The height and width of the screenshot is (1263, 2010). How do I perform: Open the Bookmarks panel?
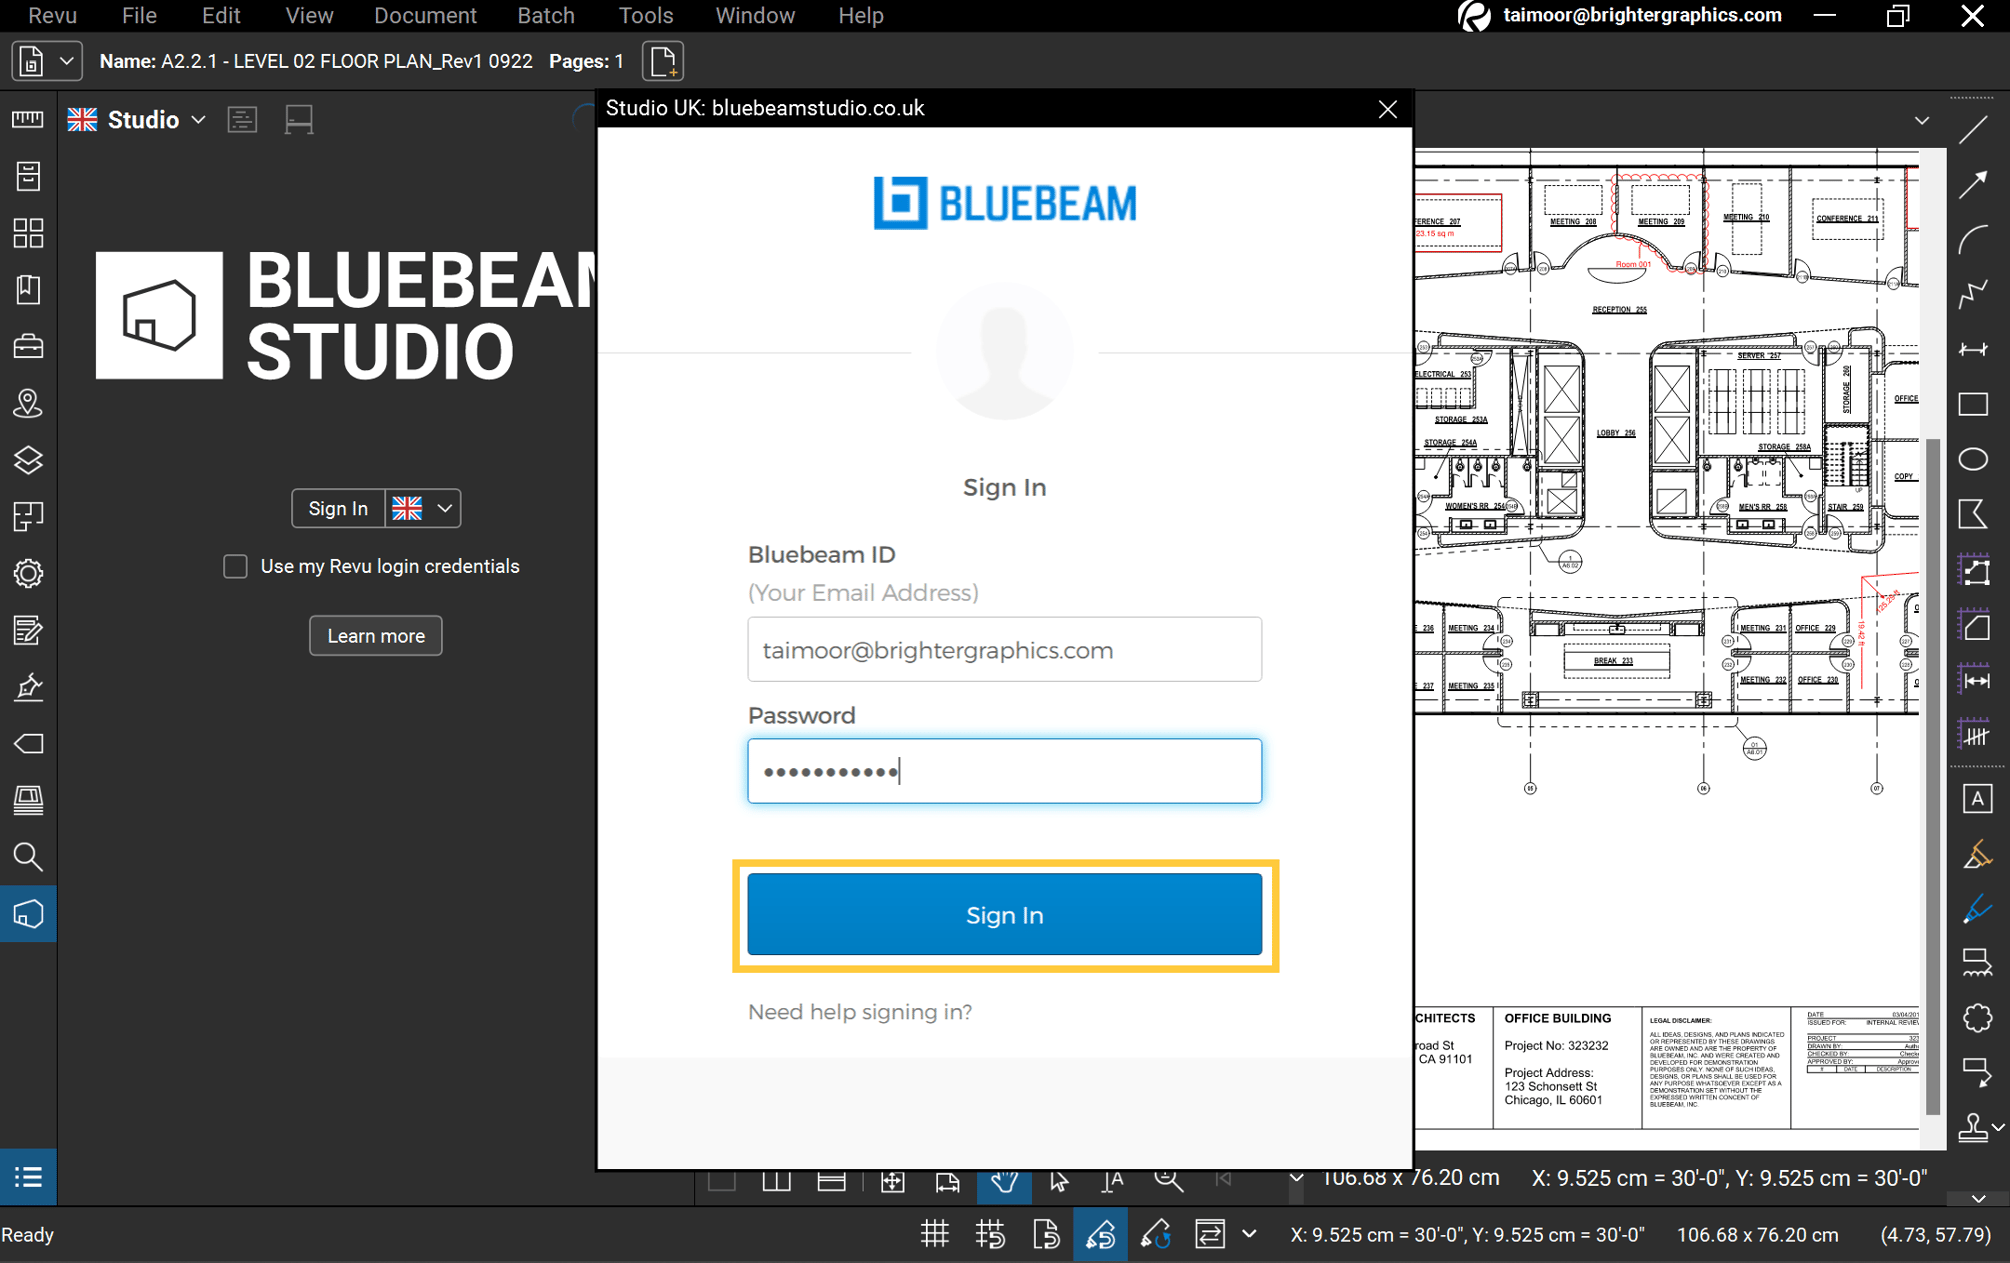point(28,289)
